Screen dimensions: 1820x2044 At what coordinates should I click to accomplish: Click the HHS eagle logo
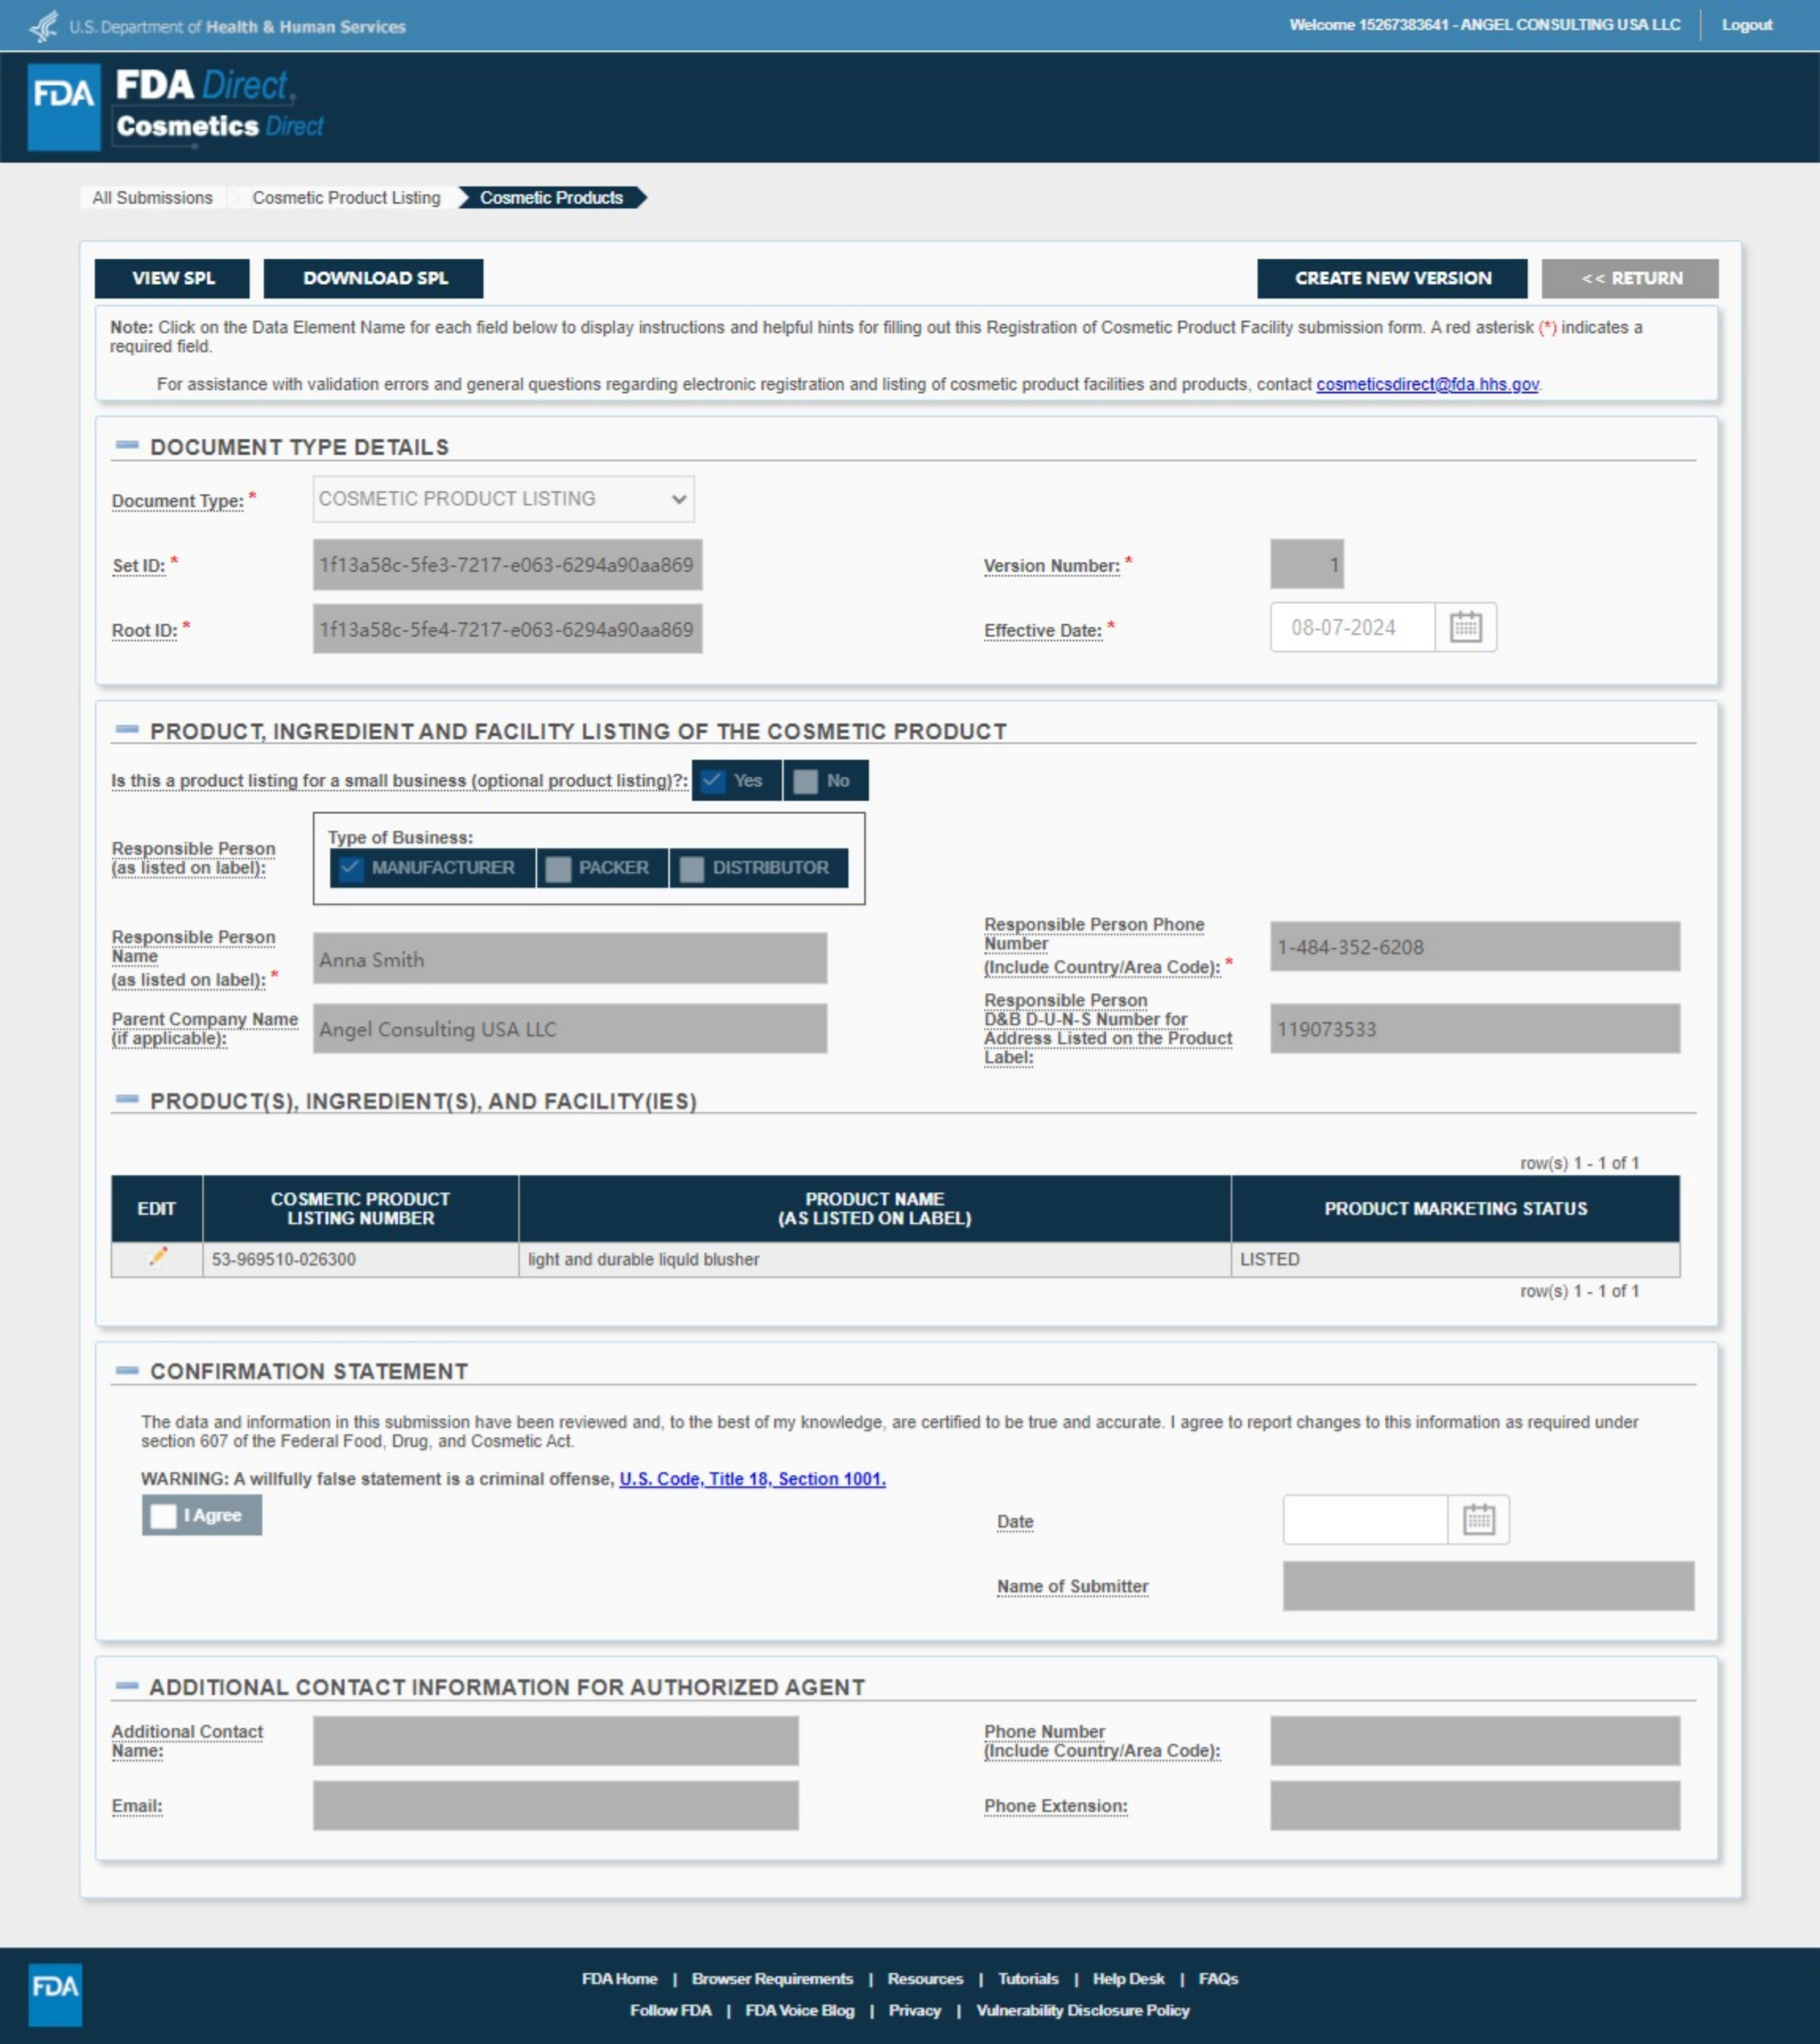(x=44, y=26)
